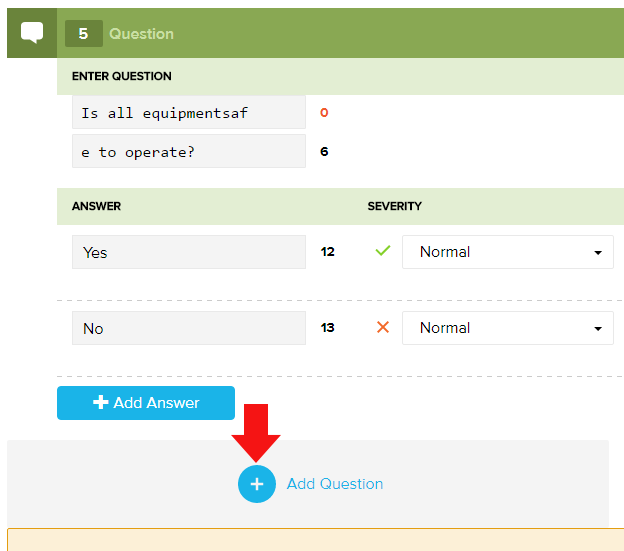The height and width of the screenshot is (551, 624).
Task: Open the severity dropdown for Yes answer
Action: [x=507, y=252]
